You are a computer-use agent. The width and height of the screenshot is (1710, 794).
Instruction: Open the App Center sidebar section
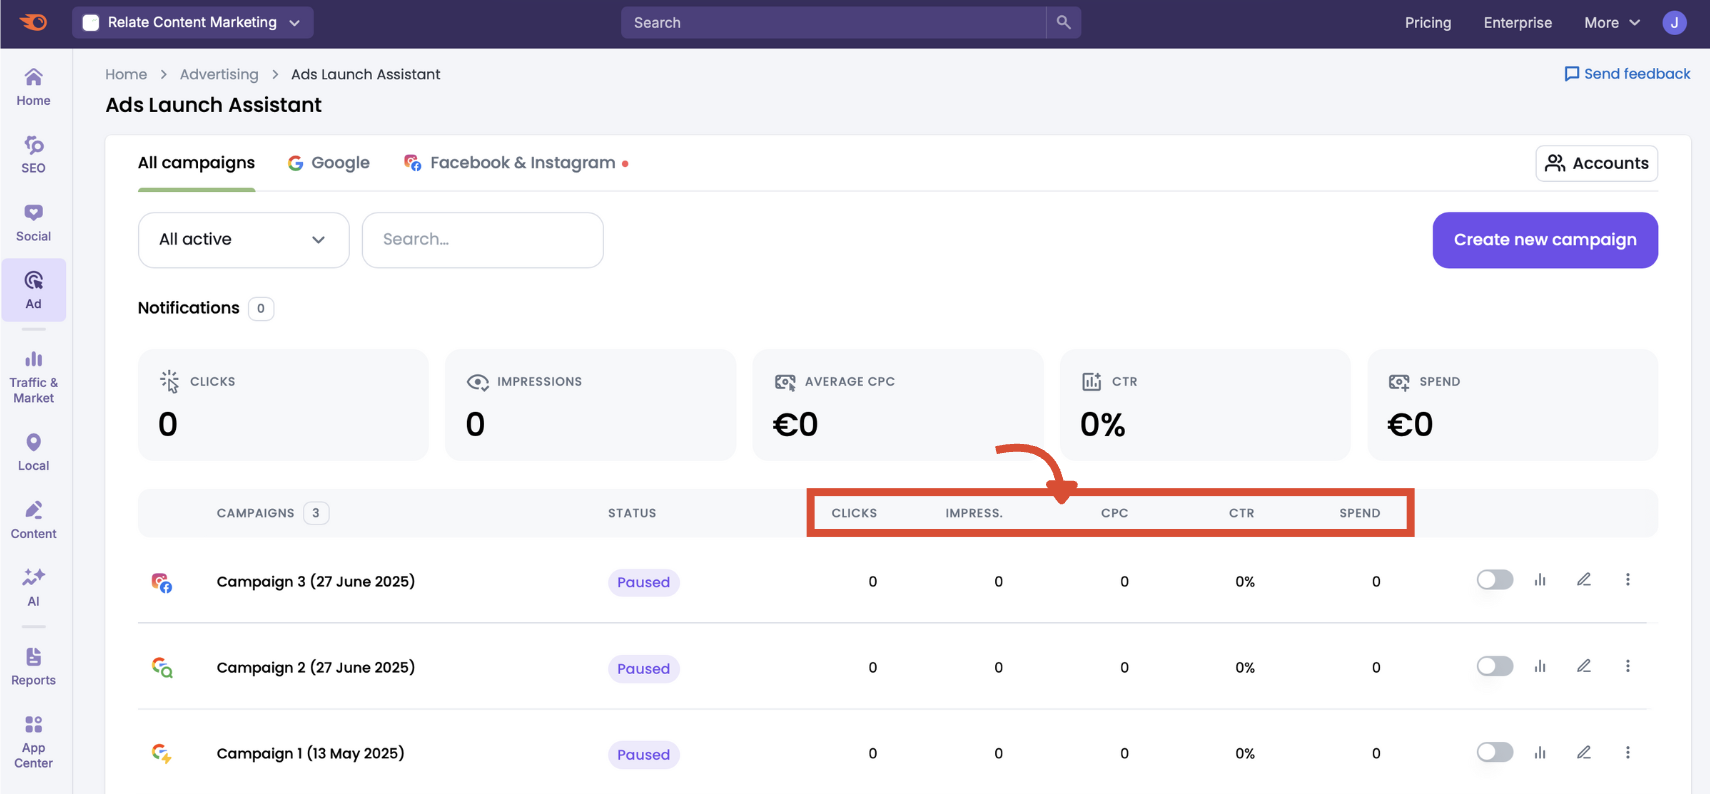pyautogui.click(x=33, y=742)
